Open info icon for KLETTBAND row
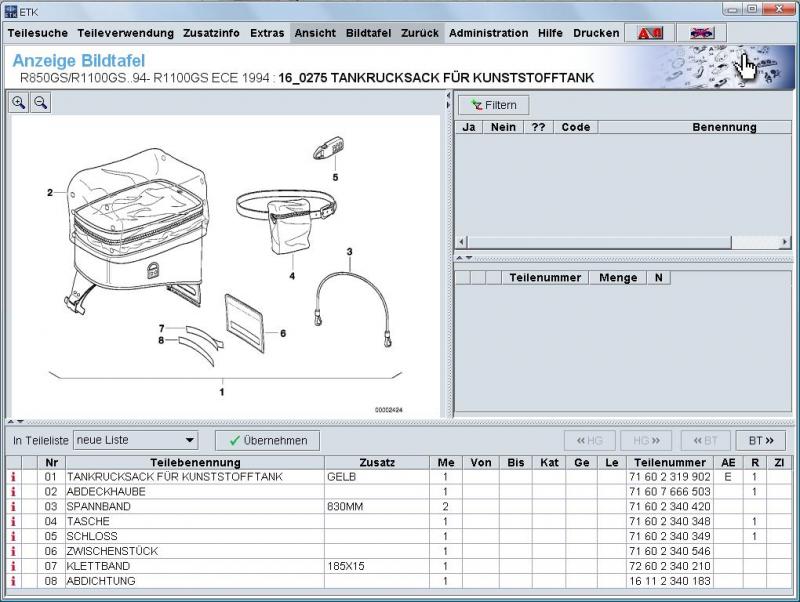 tap(13, 566)
